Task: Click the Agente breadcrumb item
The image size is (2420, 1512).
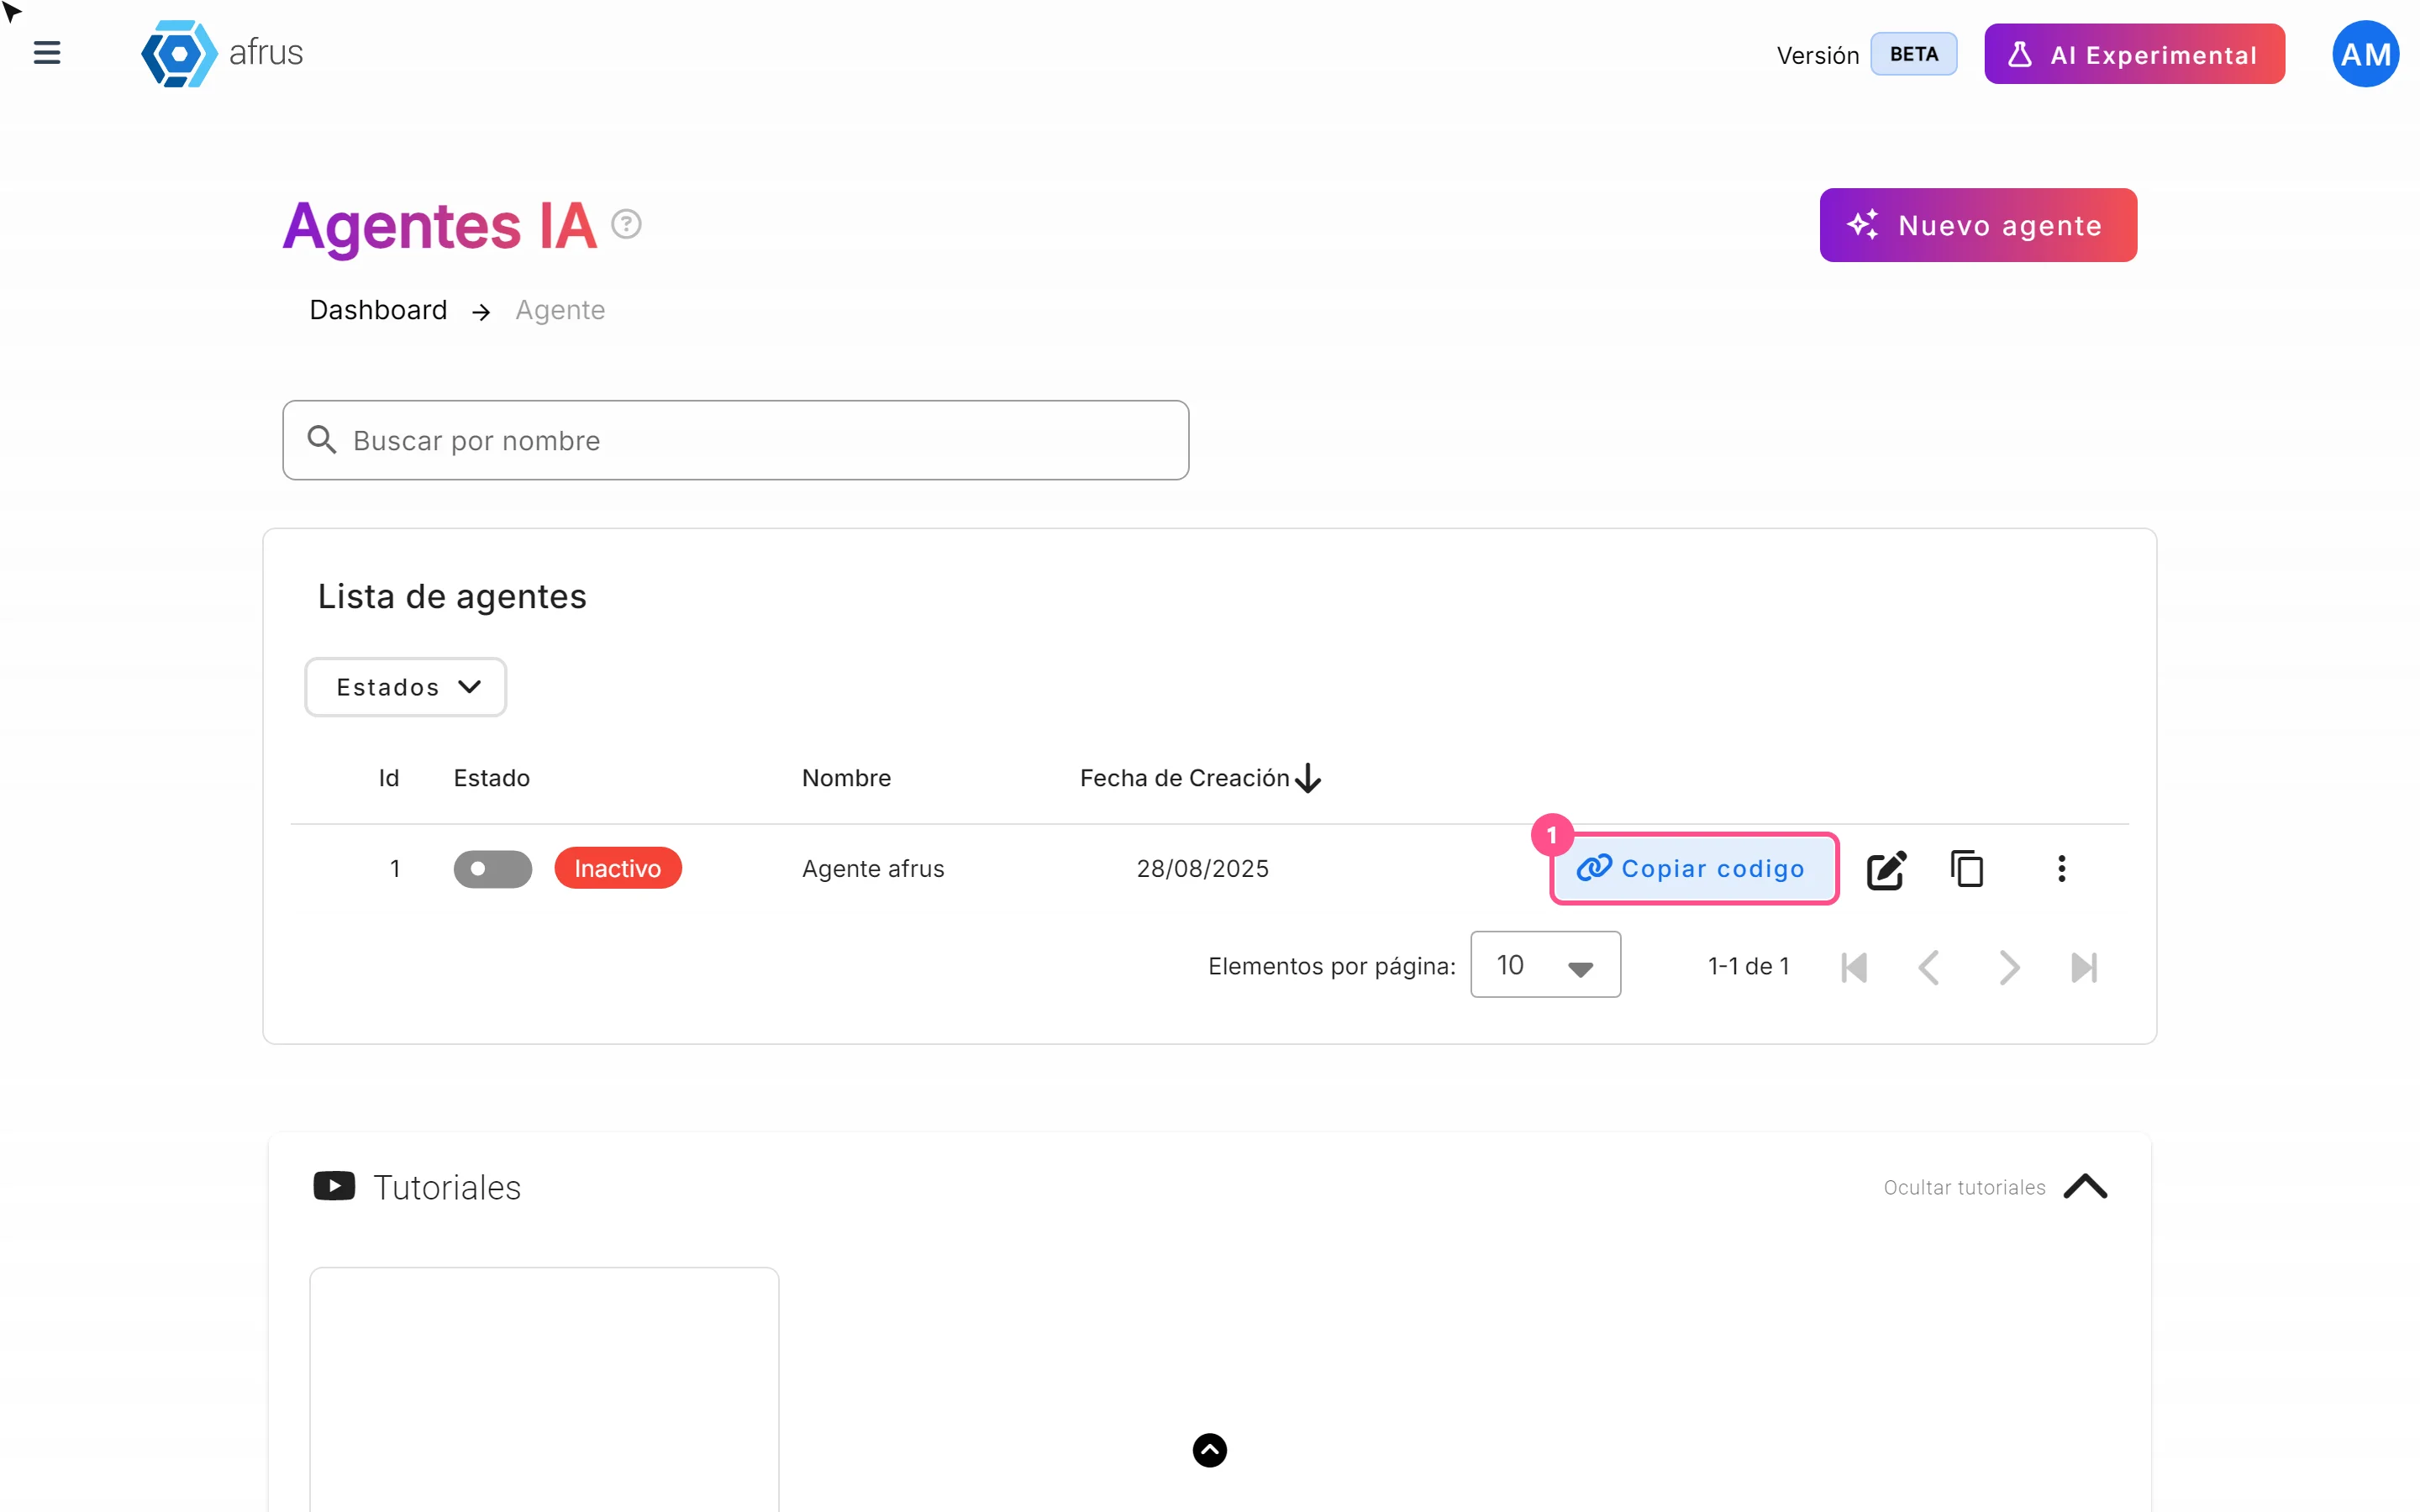Action: pos(560,310)
